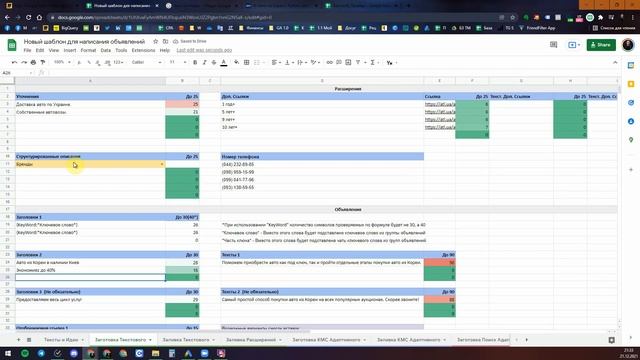640x360 pixels.
Task: Open the Format menu
Action: click(x=88, y=50)
